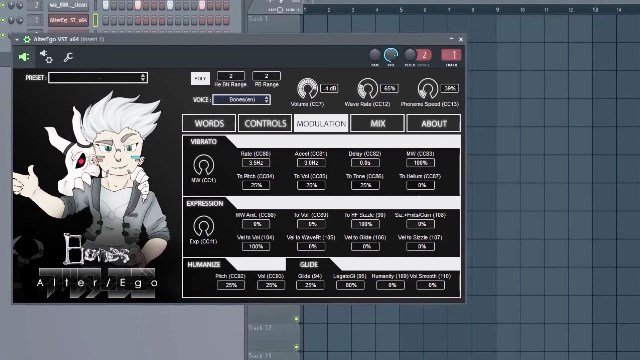Open the PRESET dropdown
The image size is (640, 360).
coord(98,78)
